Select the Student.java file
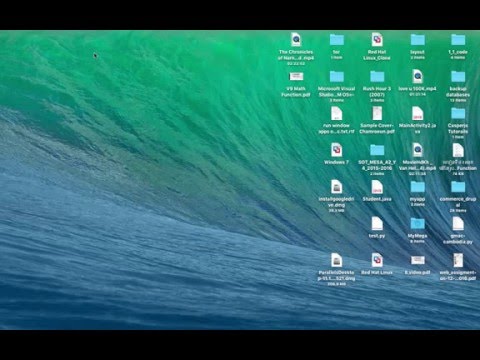Viewport: 480px width, 360px height. [377, 187]
